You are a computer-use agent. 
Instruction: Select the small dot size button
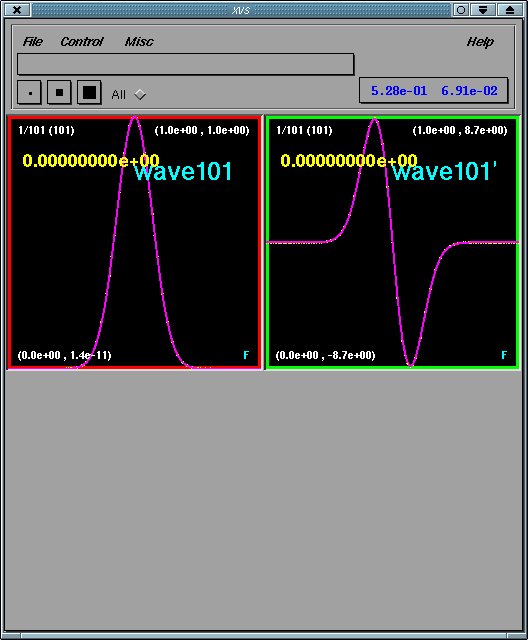pos(29,93)
